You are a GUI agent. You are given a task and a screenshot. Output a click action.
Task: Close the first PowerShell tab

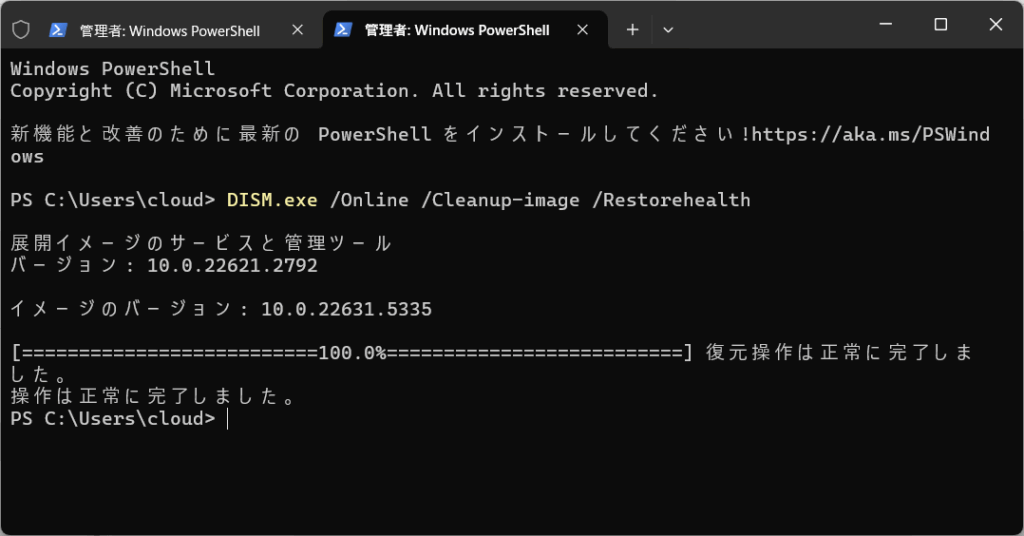(297, 30)
